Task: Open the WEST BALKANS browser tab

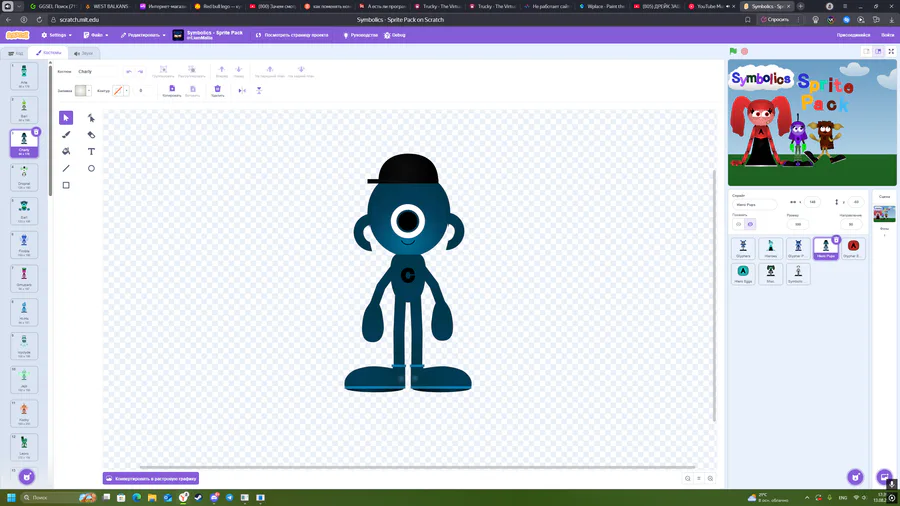Action: 107,6
